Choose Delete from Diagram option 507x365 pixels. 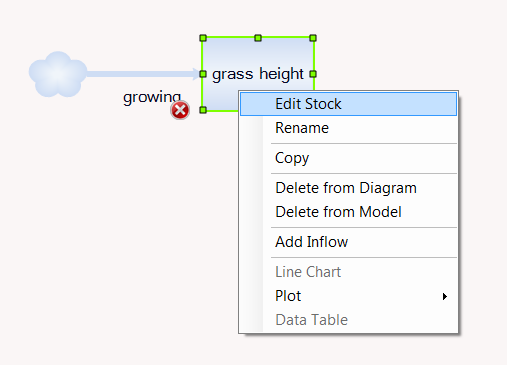tap(348, 188)
